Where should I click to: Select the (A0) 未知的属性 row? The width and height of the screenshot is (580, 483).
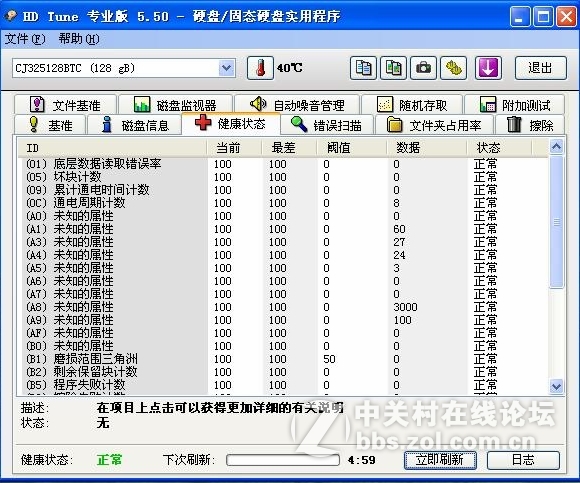tap(283, 216)
